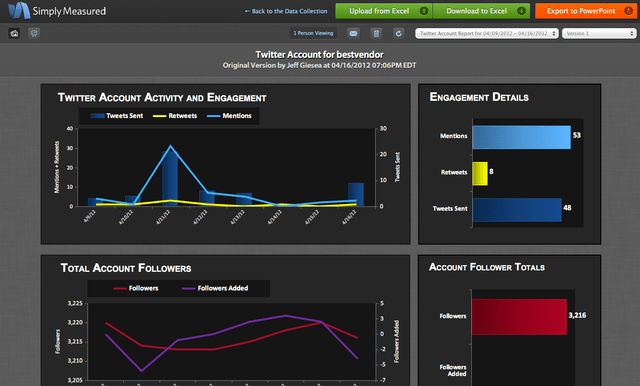Click the 3,225 y-axis value

click(x=75, y=304)
